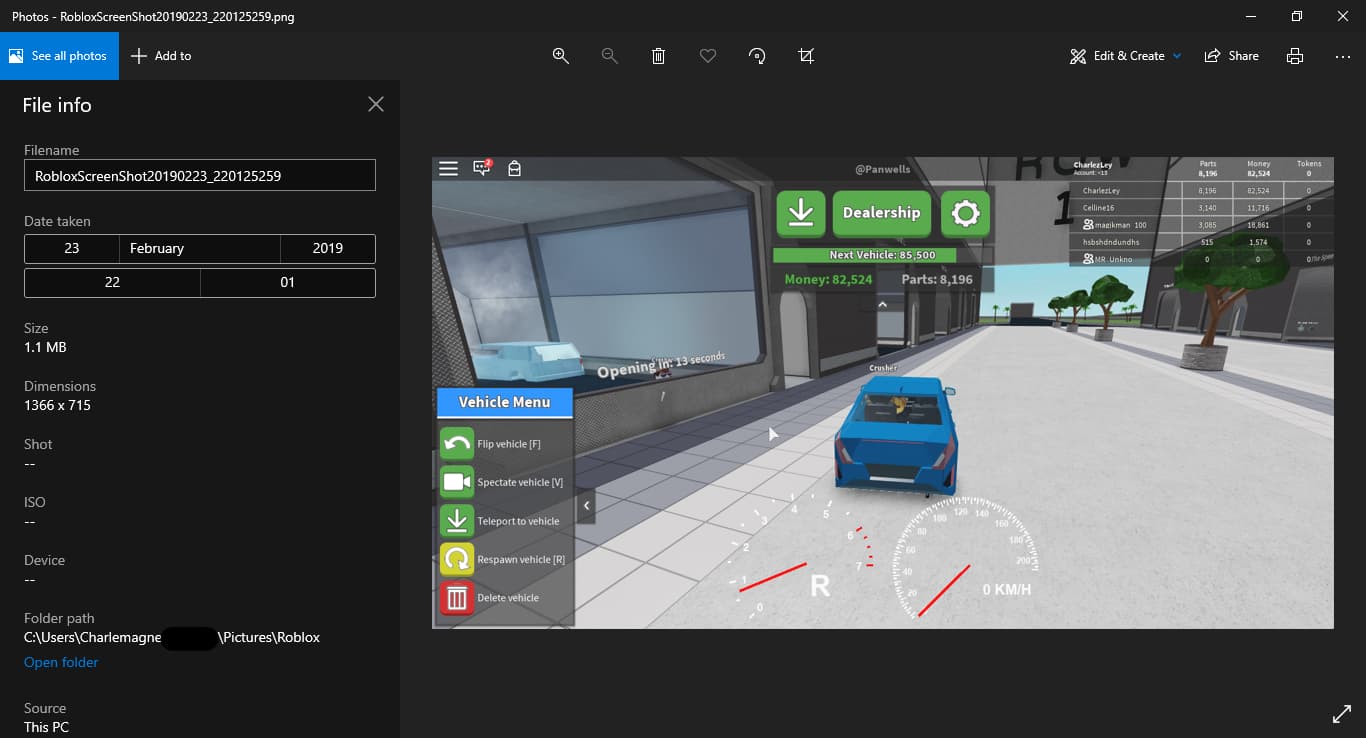
Task: Open the See more ellipsis menu
Action: (1343, 56)
